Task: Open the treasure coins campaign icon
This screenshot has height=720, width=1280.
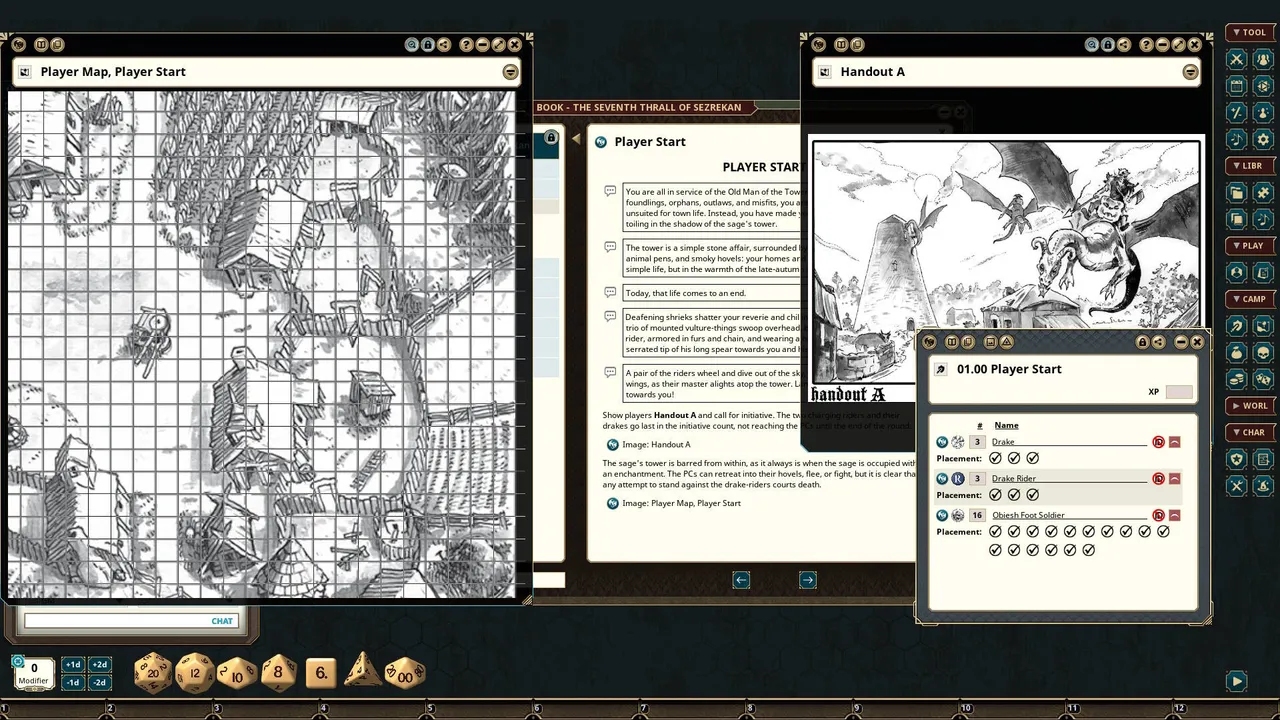Action: pyautogui.click(x=1237, y=379)
